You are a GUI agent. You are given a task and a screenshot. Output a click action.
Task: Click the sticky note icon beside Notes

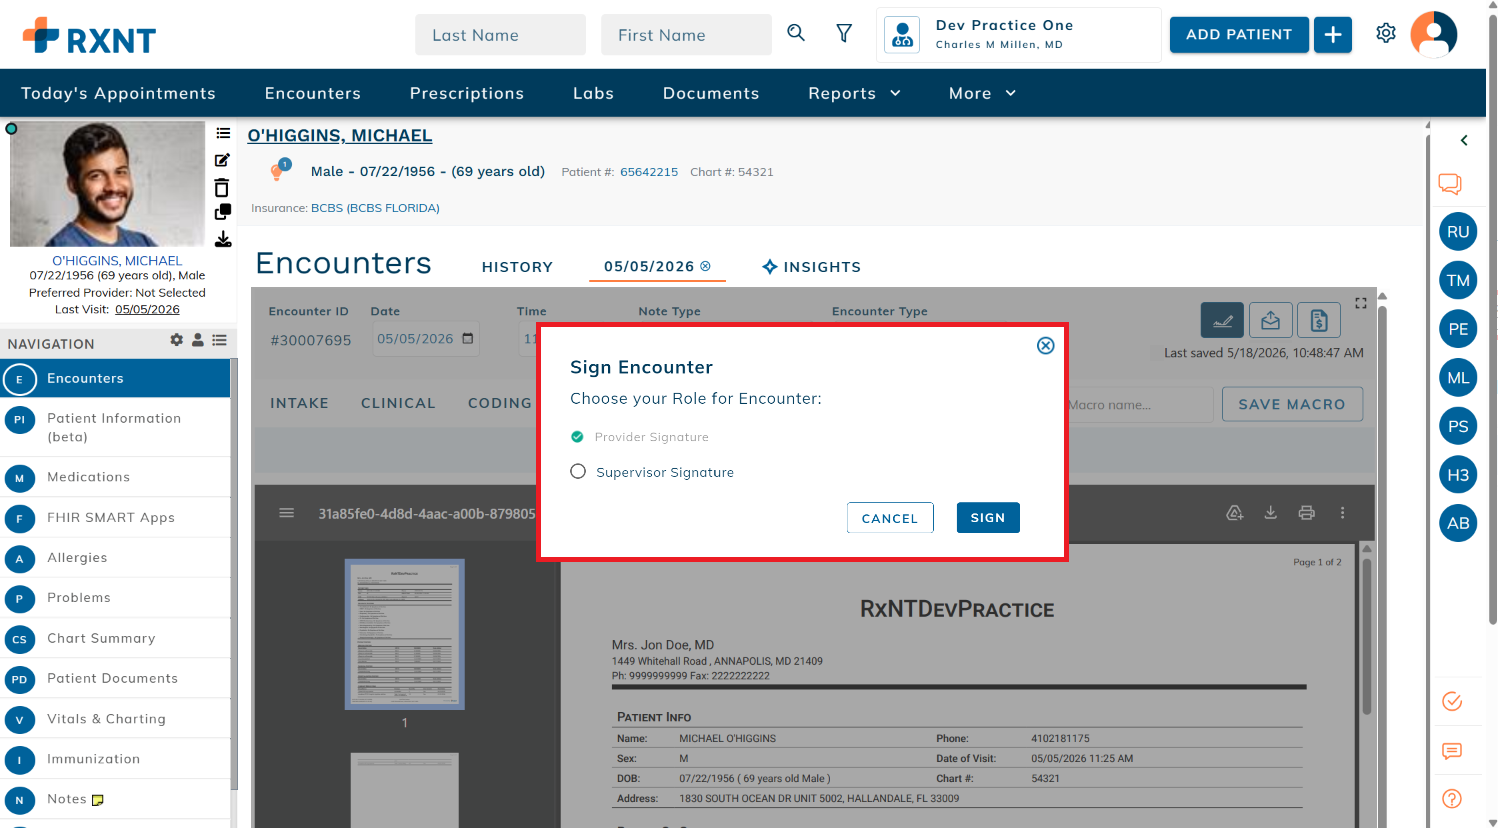pos(98,800)
